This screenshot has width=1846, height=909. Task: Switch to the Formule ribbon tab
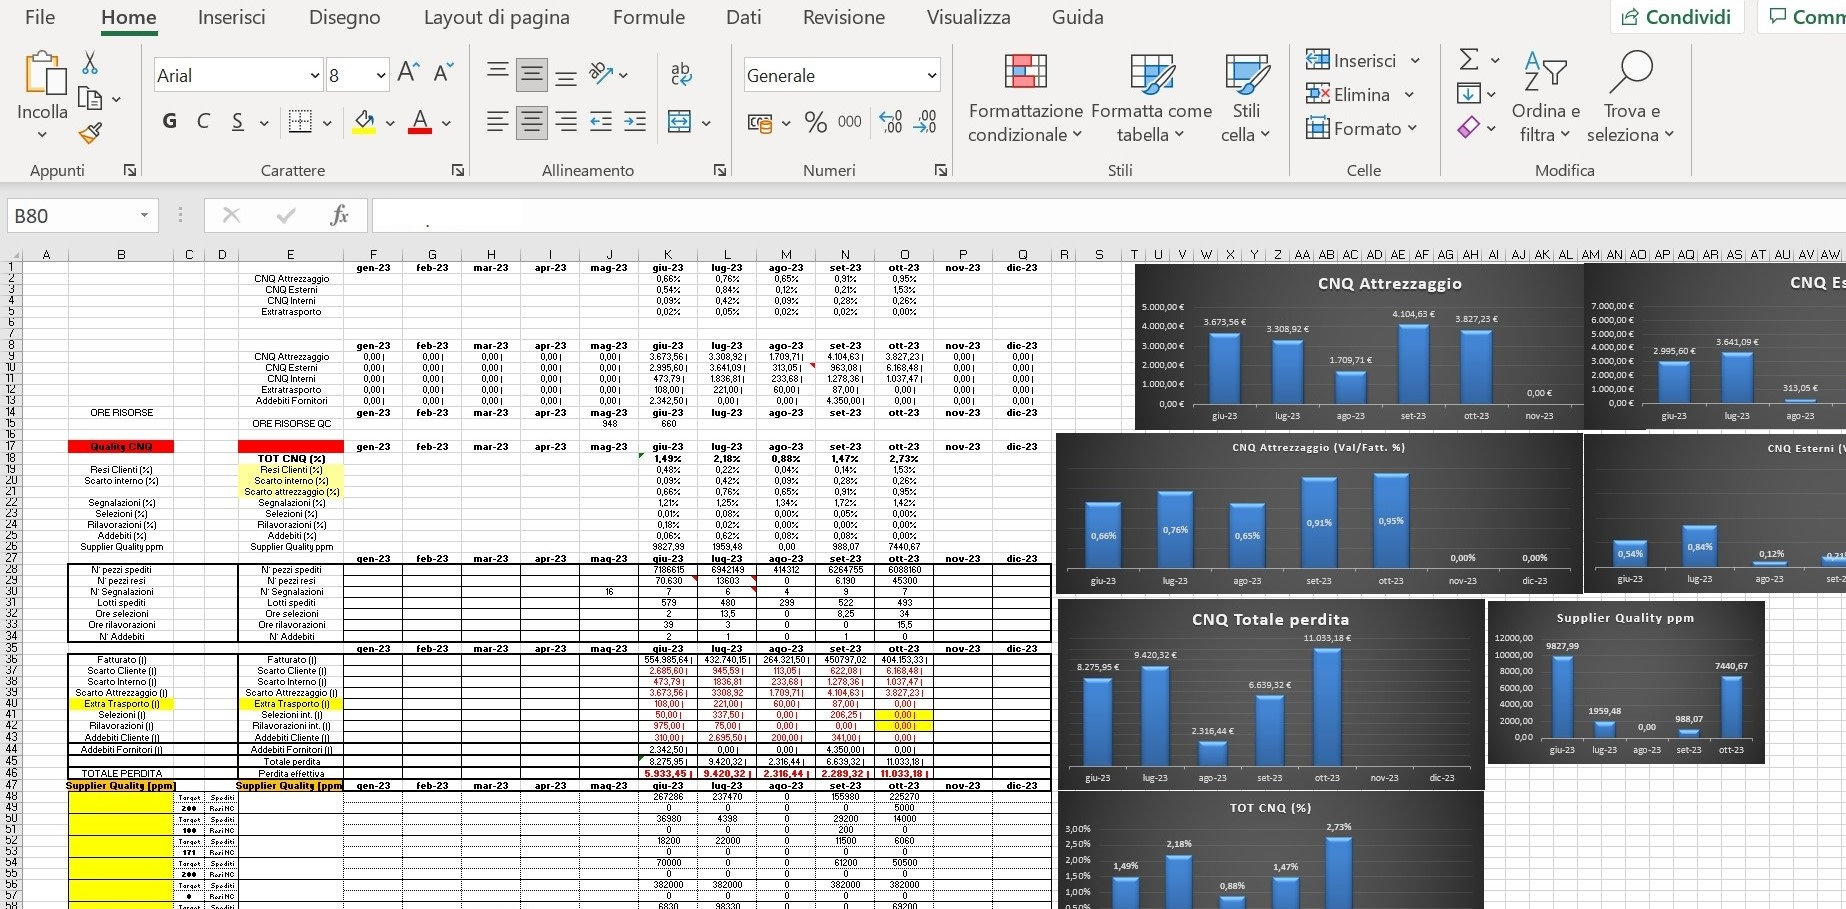pos(648,17)
